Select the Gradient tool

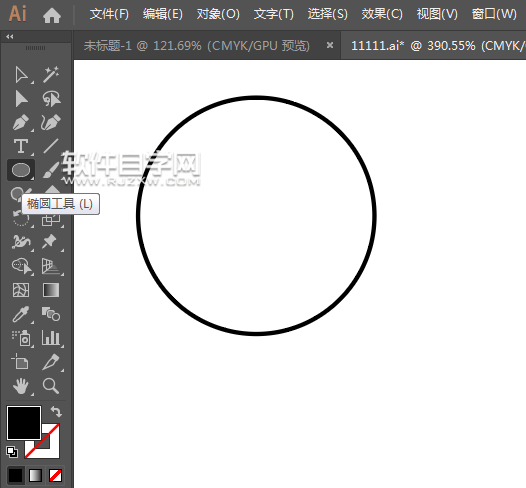click(51, 290)
